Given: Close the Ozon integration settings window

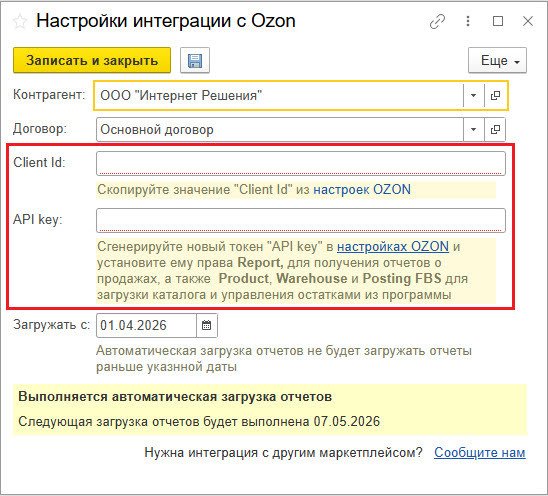Looking at the screenshot, I should pyautogui.click(x=528, y=21).
